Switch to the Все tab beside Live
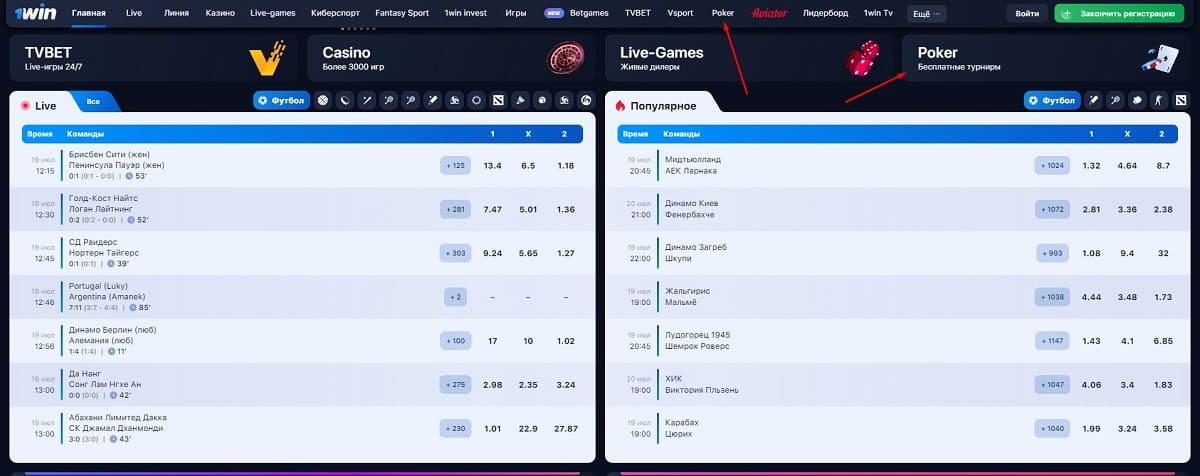The width and height of the screenshot is (1200, 476). pos(93,101)
